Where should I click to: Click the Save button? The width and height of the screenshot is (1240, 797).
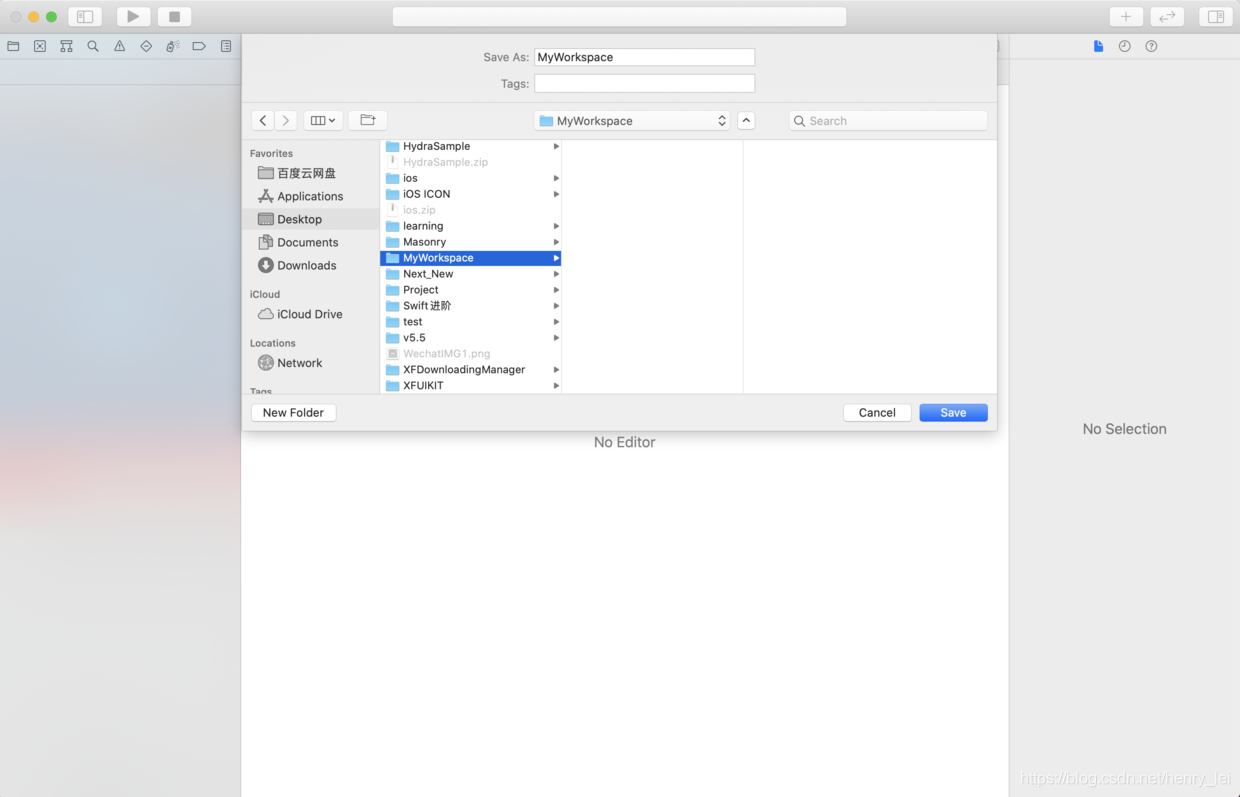(x=953, y=412)
